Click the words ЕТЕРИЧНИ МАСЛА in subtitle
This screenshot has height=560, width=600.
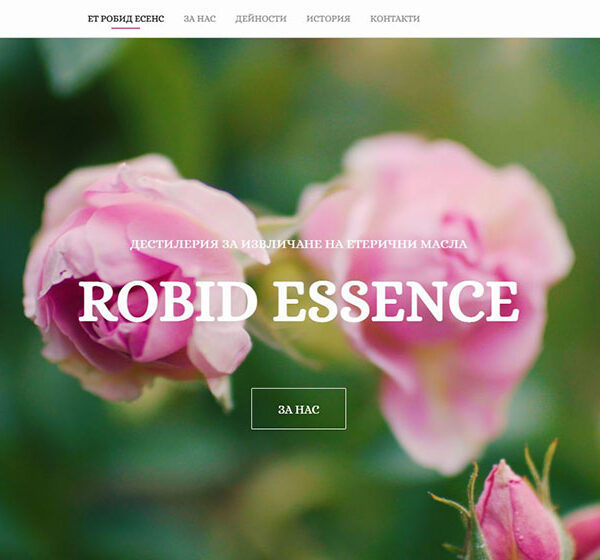[x=406, y=244]
